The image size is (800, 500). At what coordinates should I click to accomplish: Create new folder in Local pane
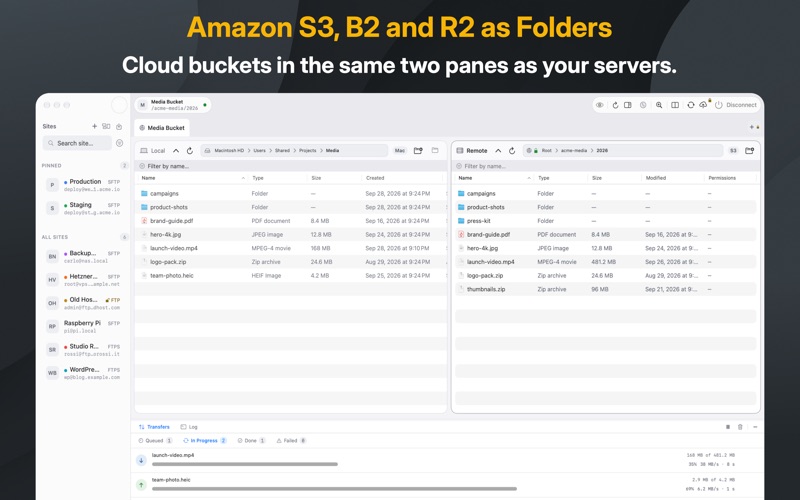(x=418, y=151)
